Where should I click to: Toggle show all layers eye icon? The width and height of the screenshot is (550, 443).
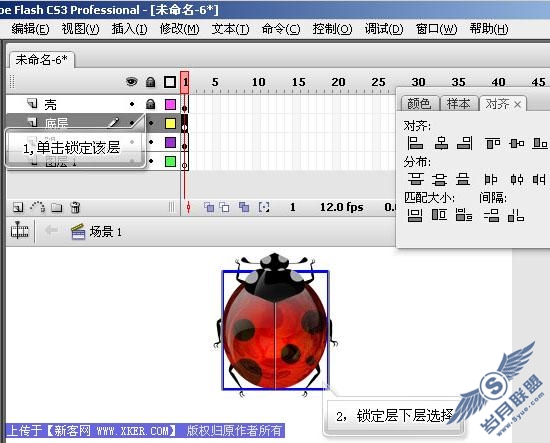coord(132,82)
